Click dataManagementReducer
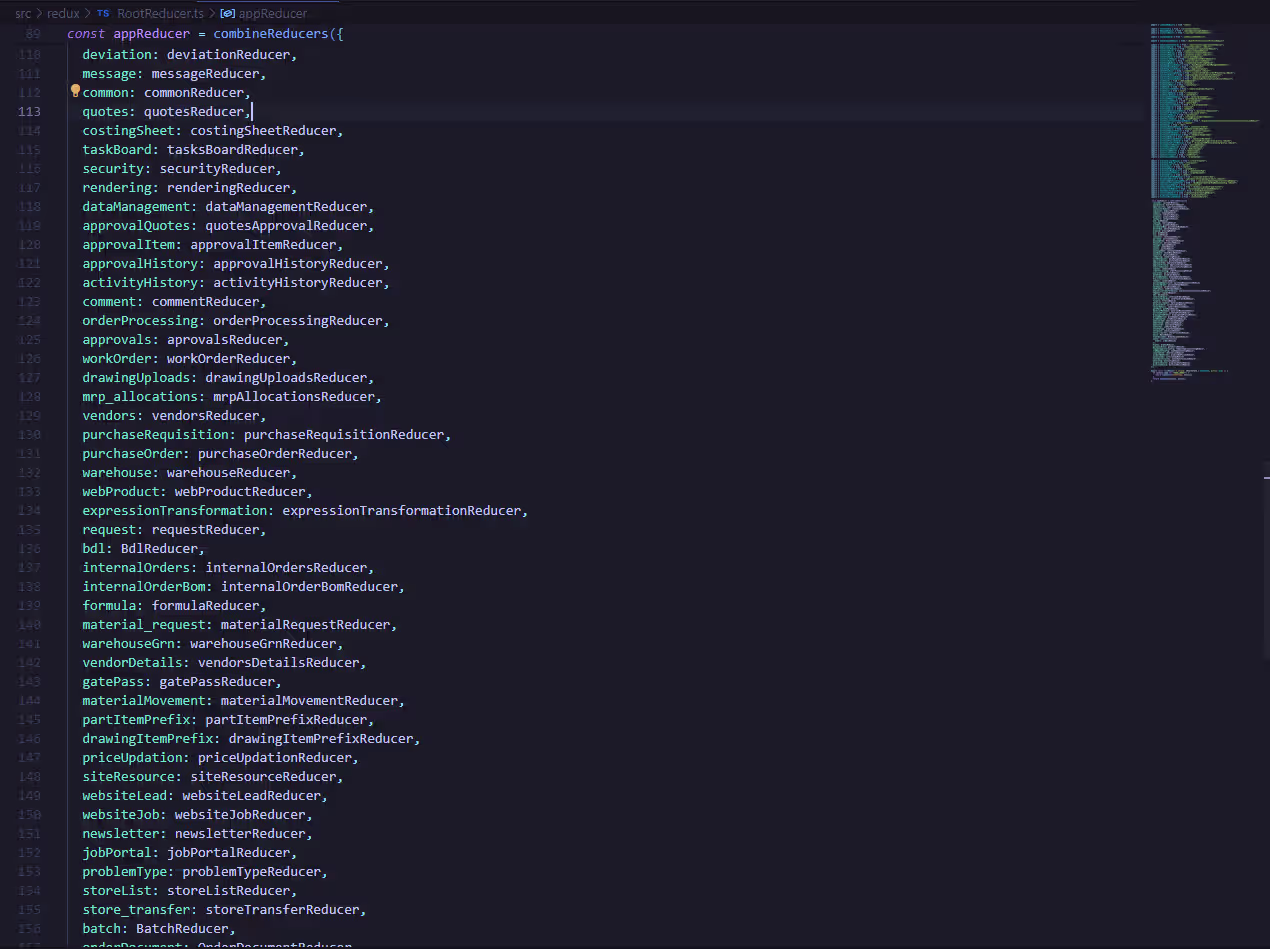Image resolution: width=1270 pixels, height=949 pixels. coord(286,206)
